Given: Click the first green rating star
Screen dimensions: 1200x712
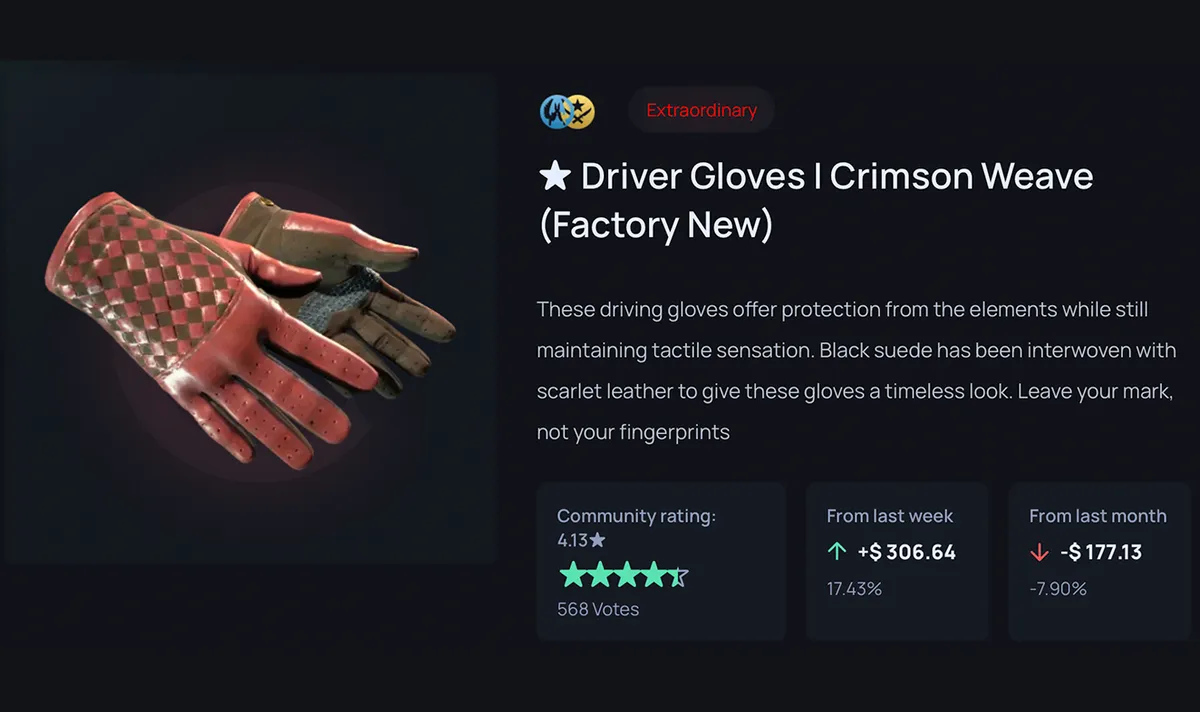Looking at the screenshot, I should (571, 575).
